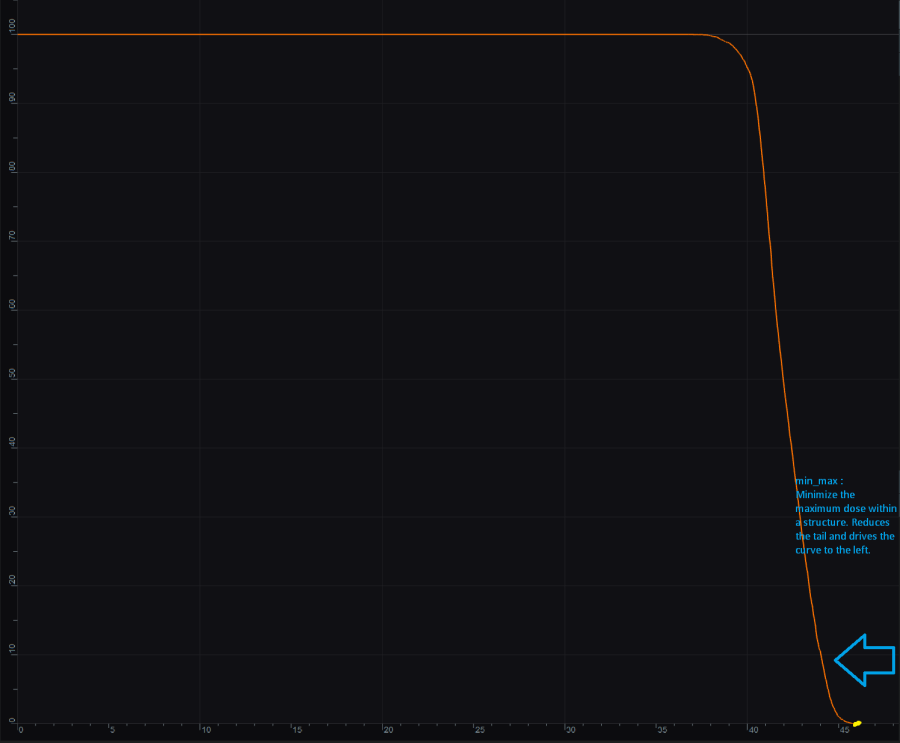900x743 pixels.
Task: Select the x-axis tick label 30
Action: pyautogui.click(x=572, y=730)
